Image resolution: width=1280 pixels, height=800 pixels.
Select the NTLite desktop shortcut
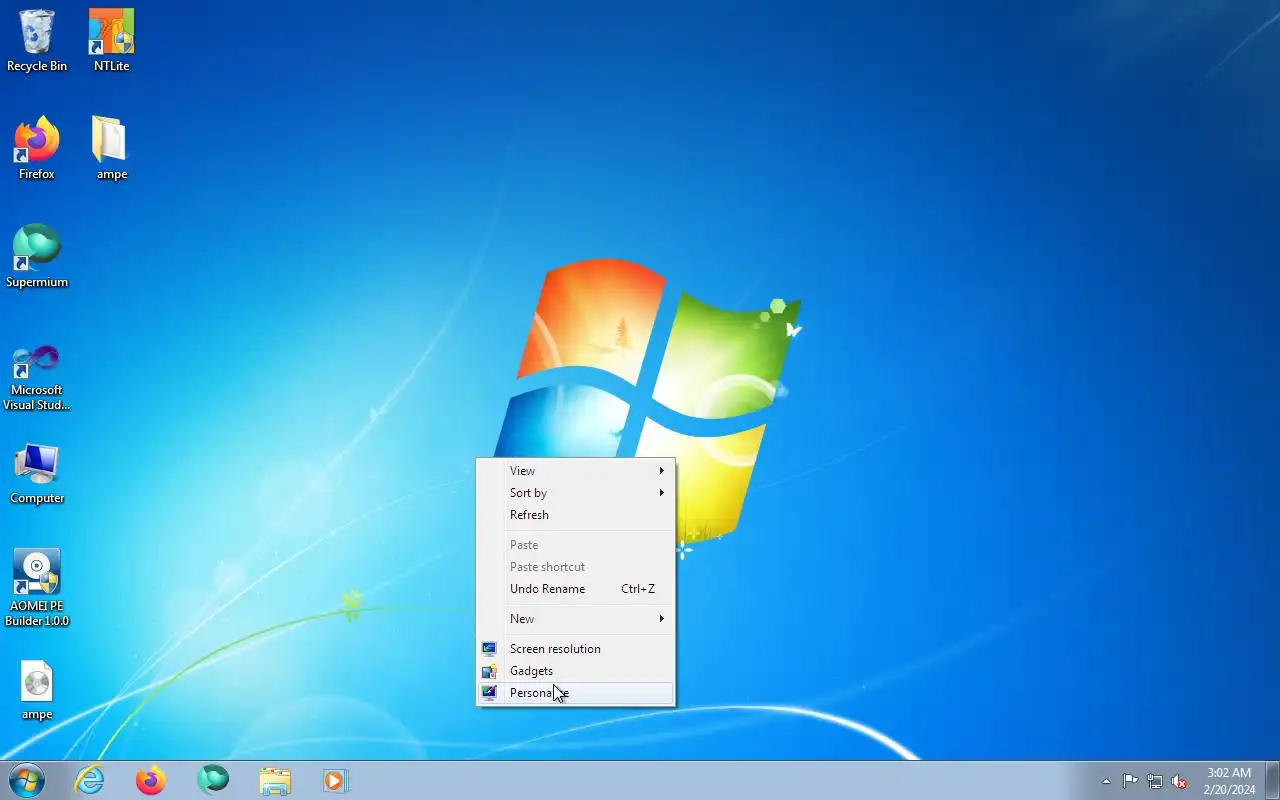tap(111, 41)
